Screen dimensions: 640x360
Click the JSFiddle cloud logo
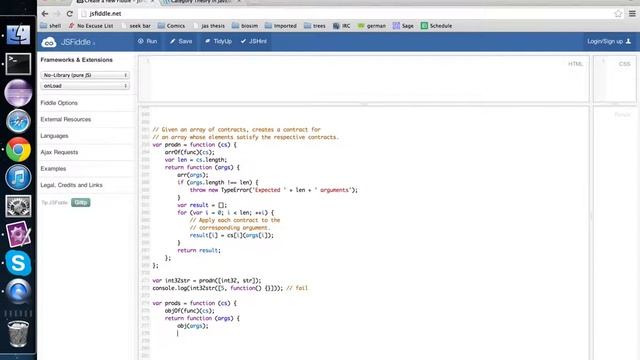click(49, 42)
